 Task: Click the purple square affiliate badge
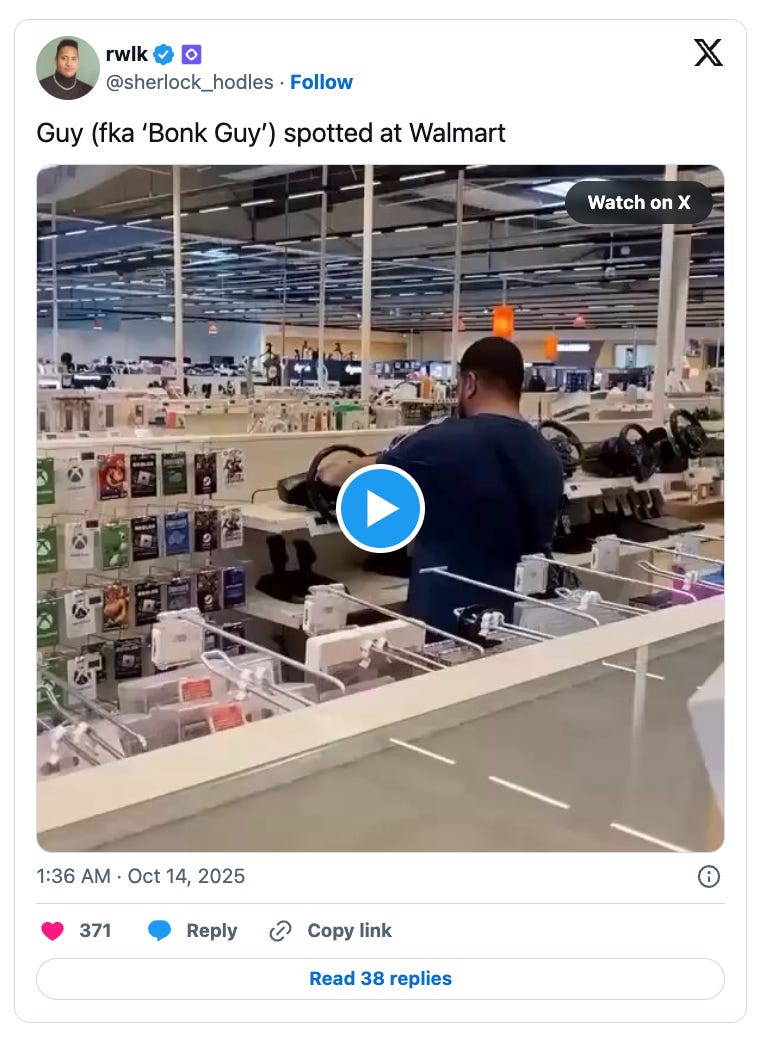[x=191, y=54]
